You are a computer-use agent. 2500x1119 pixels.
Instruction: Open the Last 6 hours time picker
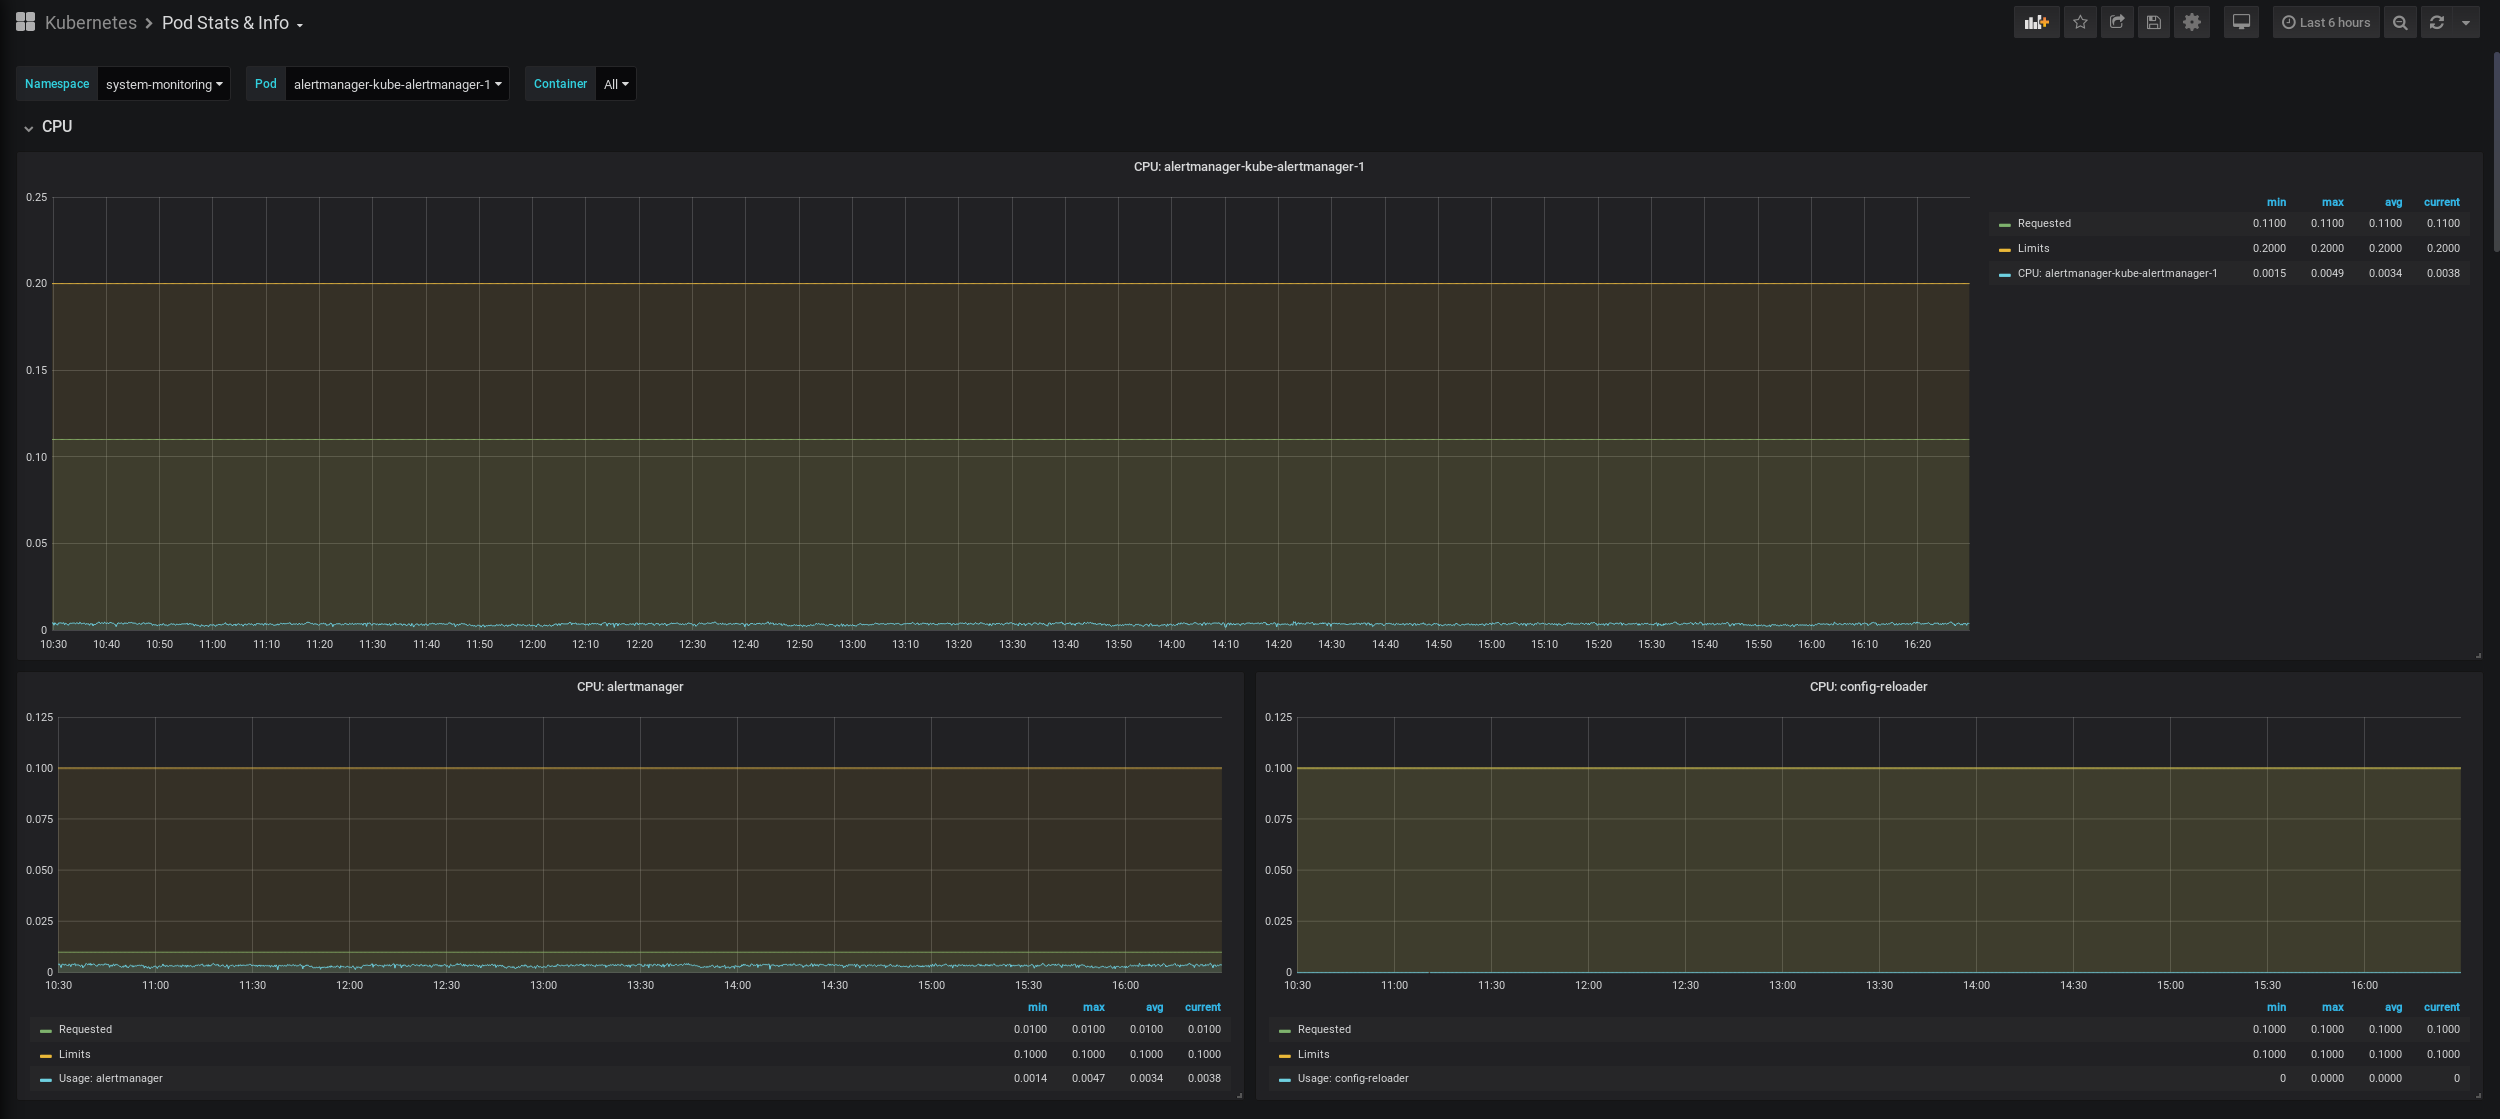[x=2326, y=22]
